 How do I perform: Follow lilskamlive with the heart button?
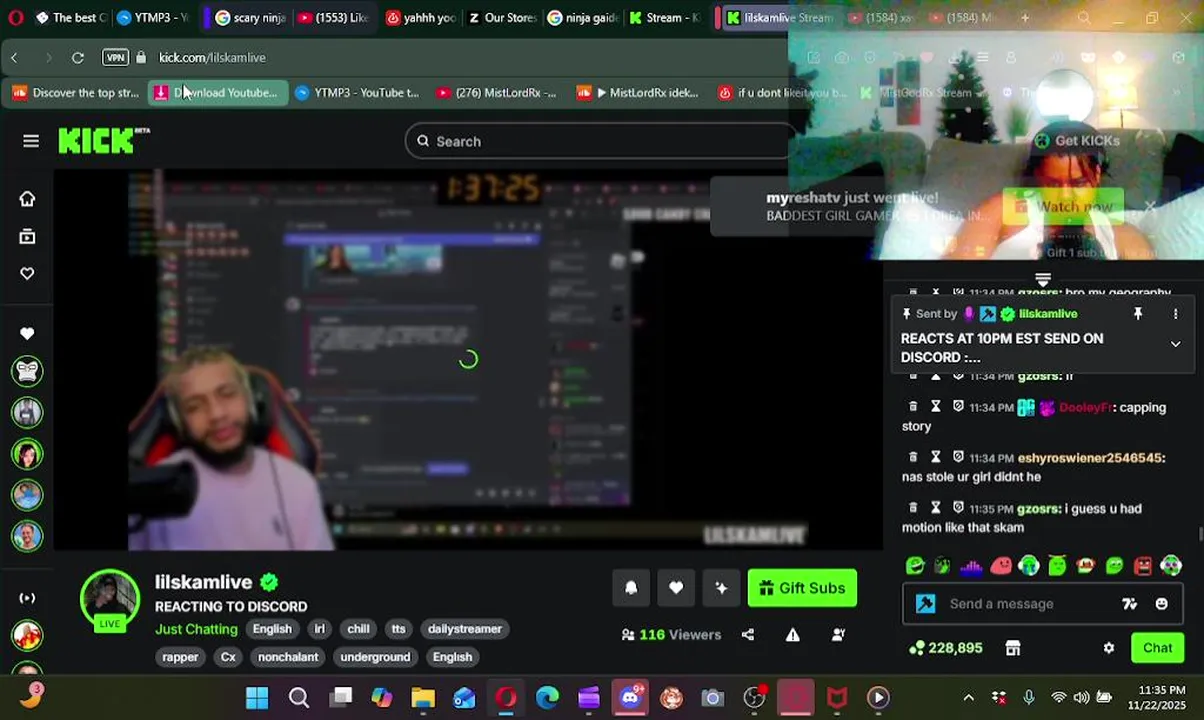[x=676, y=588]
